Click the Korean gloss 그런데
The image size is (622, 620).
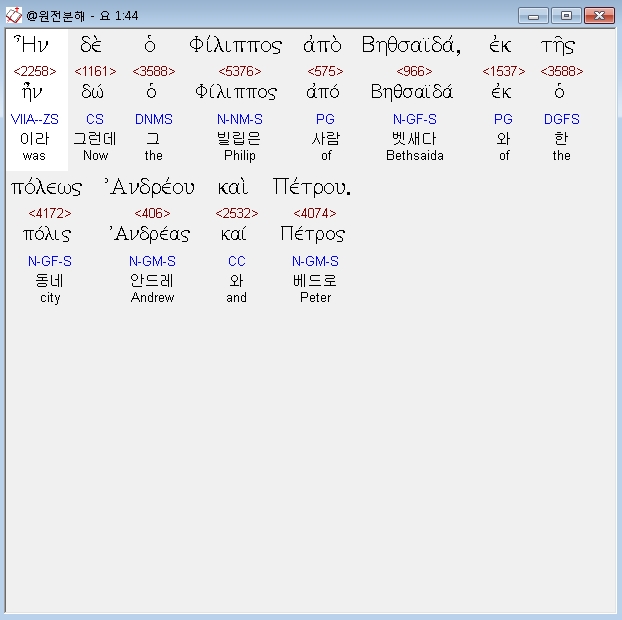click(x=95, y=138)
